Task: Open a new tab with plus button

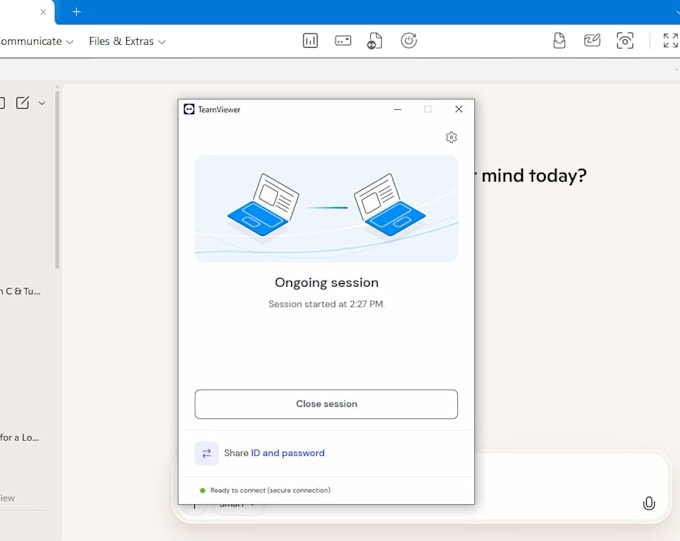Action: pyautogui.click(x=76, y=12)
